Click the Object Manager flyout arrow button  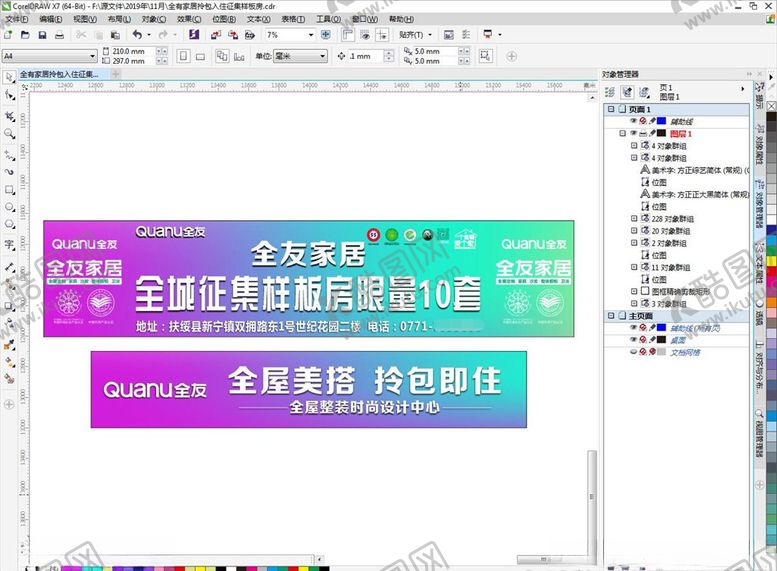pos(742,89)
